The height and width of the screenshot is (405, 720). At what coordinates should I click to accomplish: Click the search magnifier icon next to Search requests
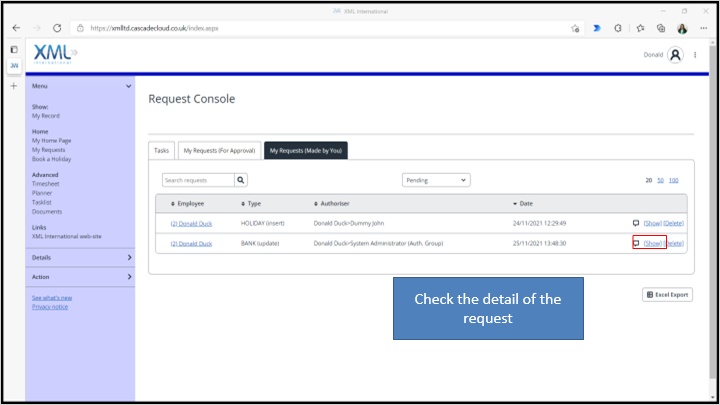coord(241,180)
